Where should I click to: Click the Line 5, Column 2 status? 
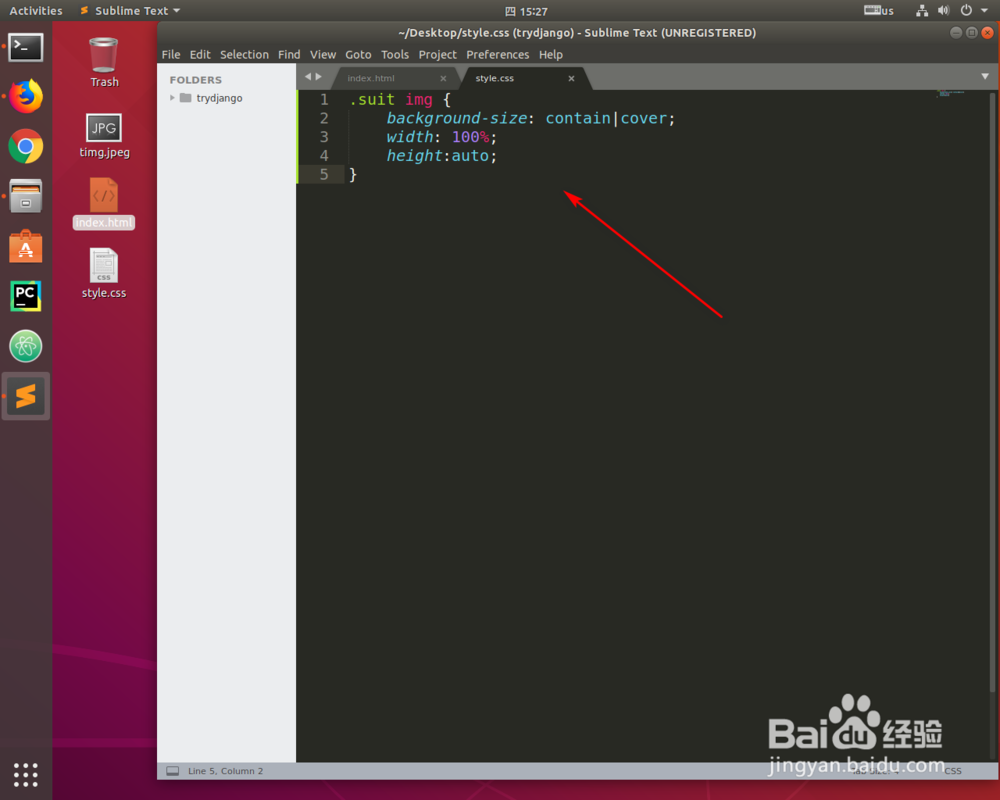225,771
